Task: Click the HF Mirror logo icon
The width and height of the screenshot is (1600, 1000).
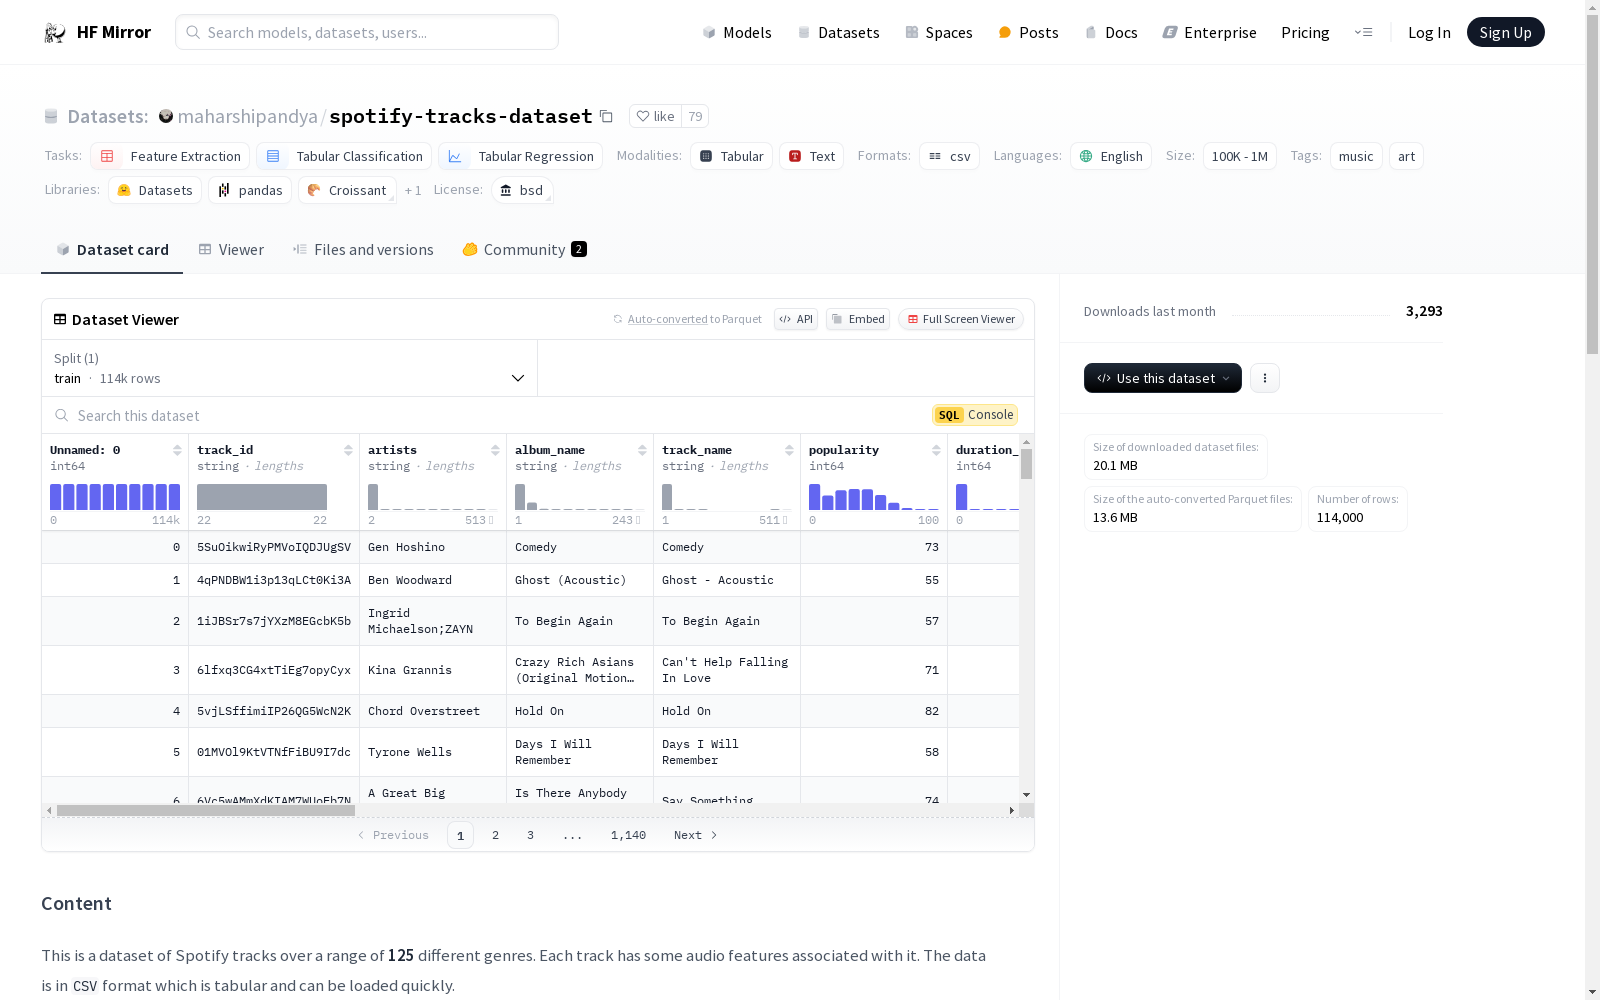Action: [x=55, y=33]
